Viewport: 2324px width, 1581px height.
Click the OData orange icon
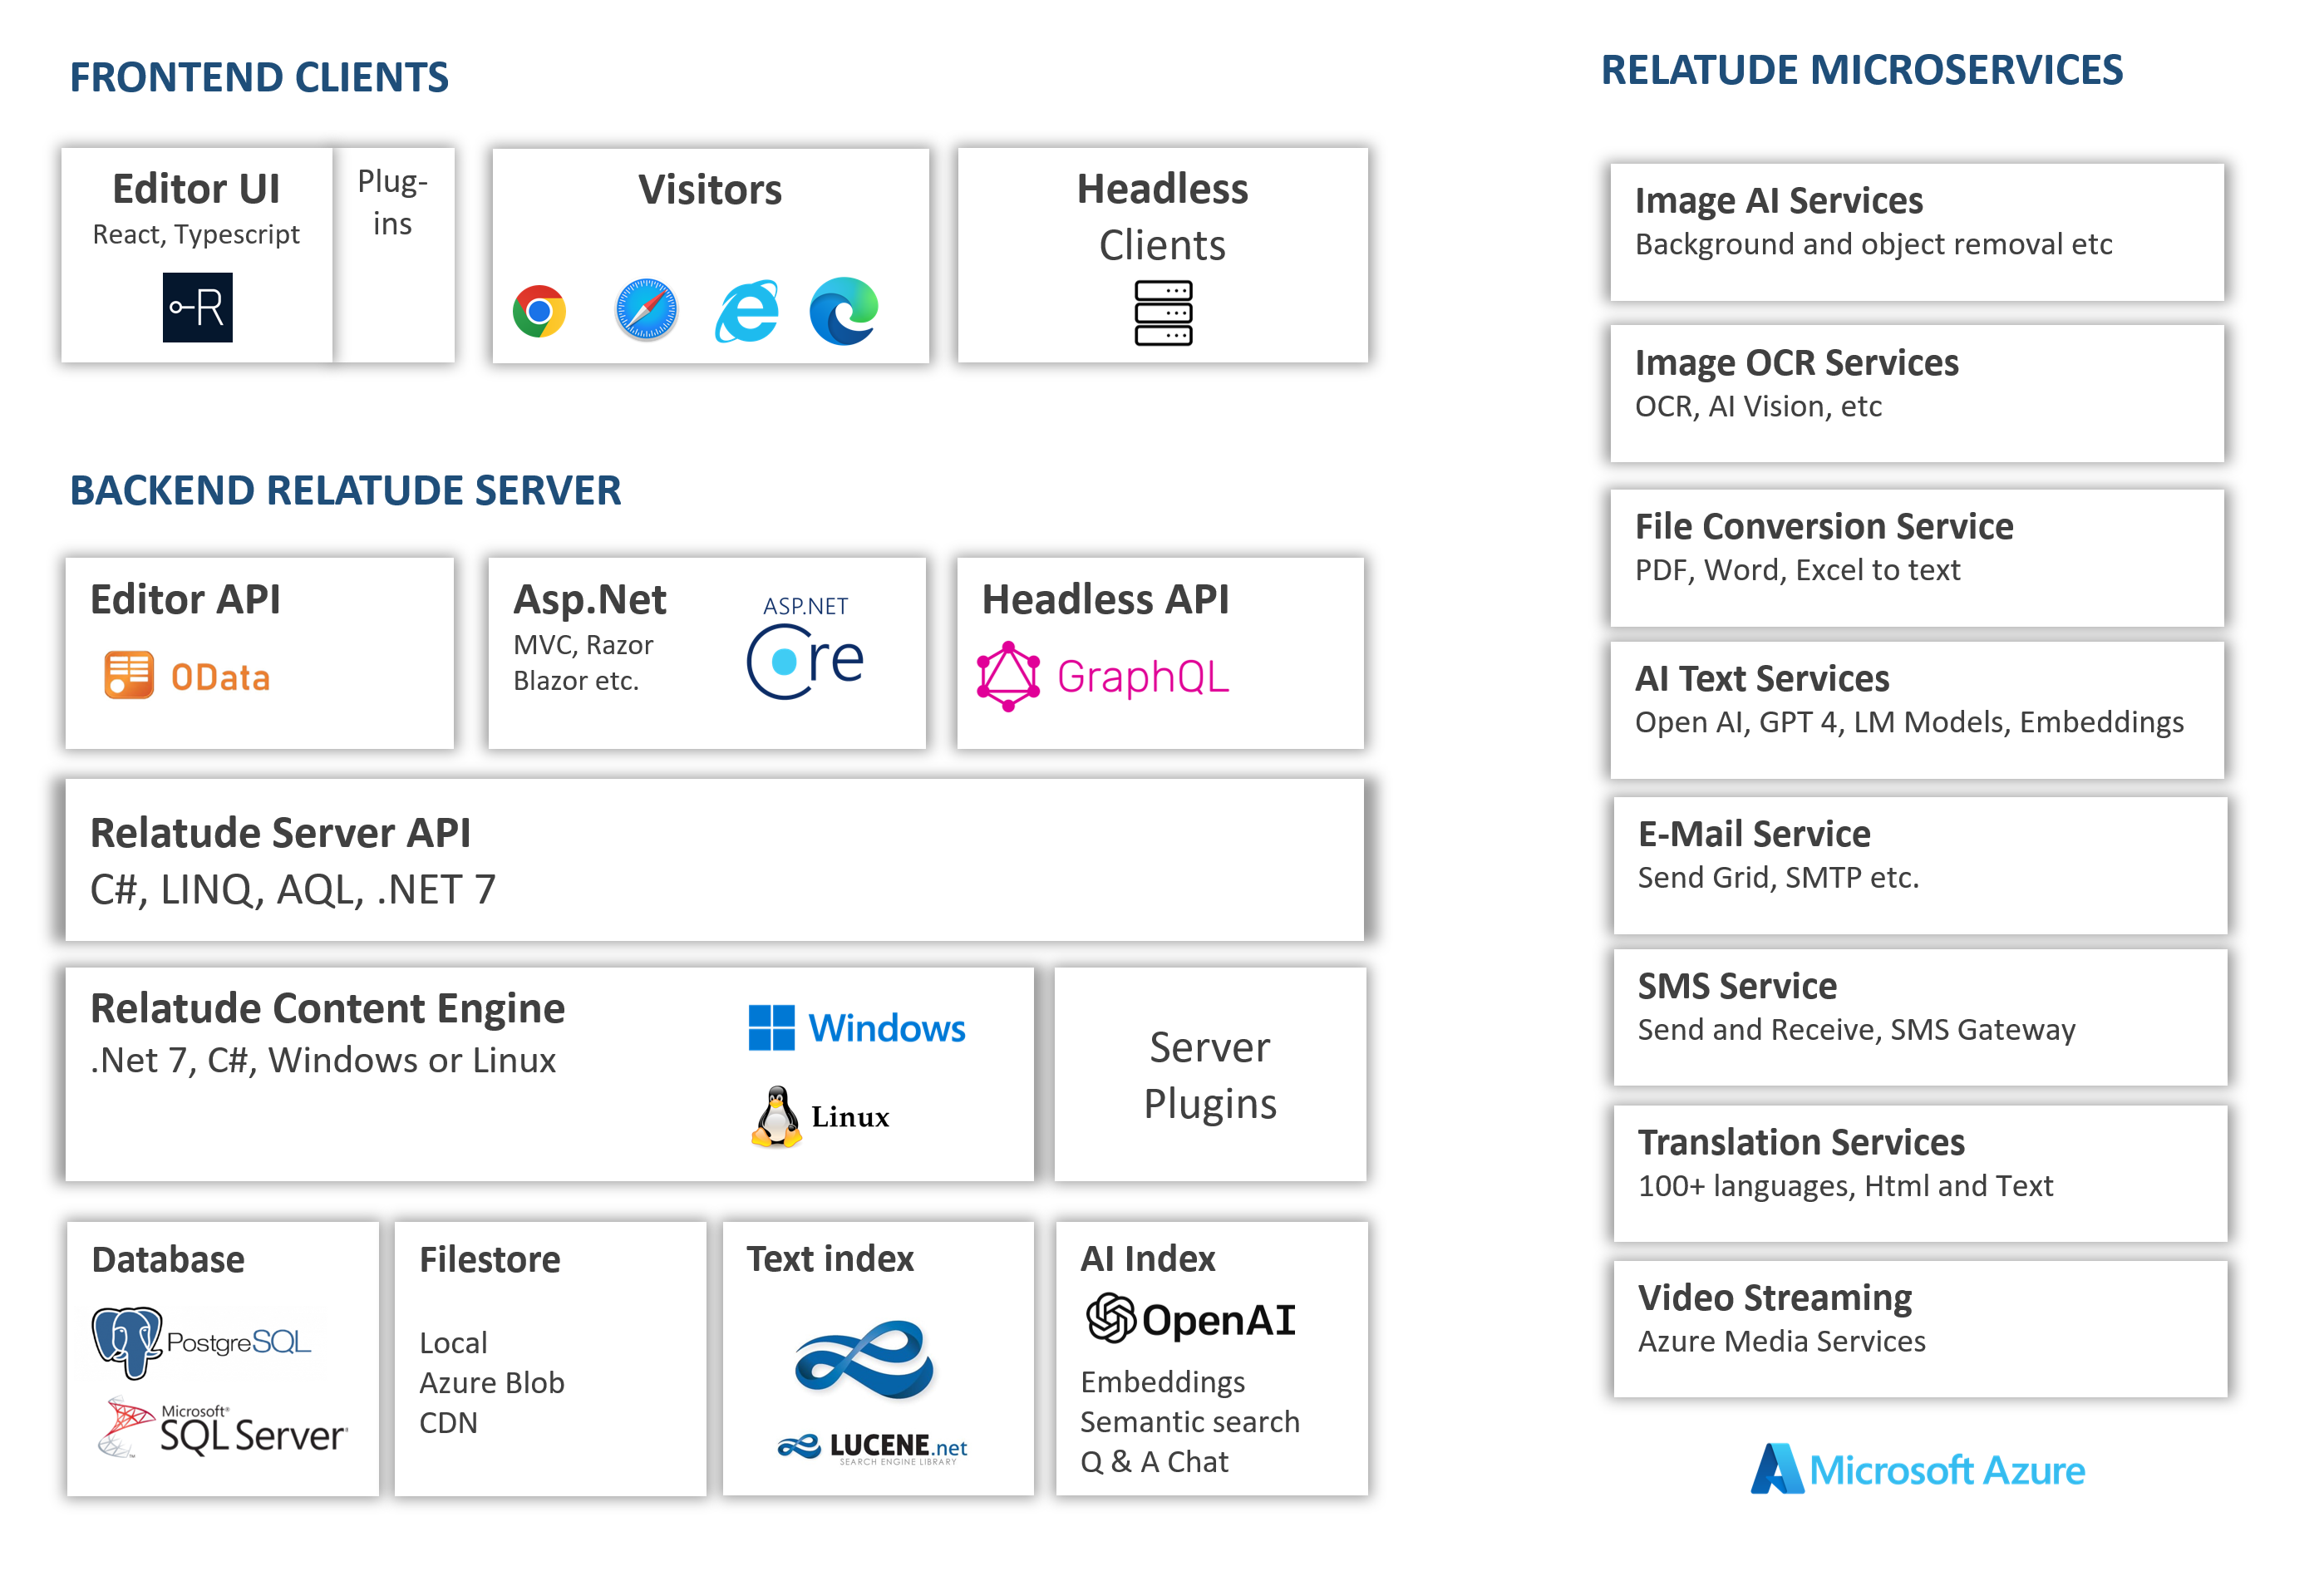click(129, 675)
